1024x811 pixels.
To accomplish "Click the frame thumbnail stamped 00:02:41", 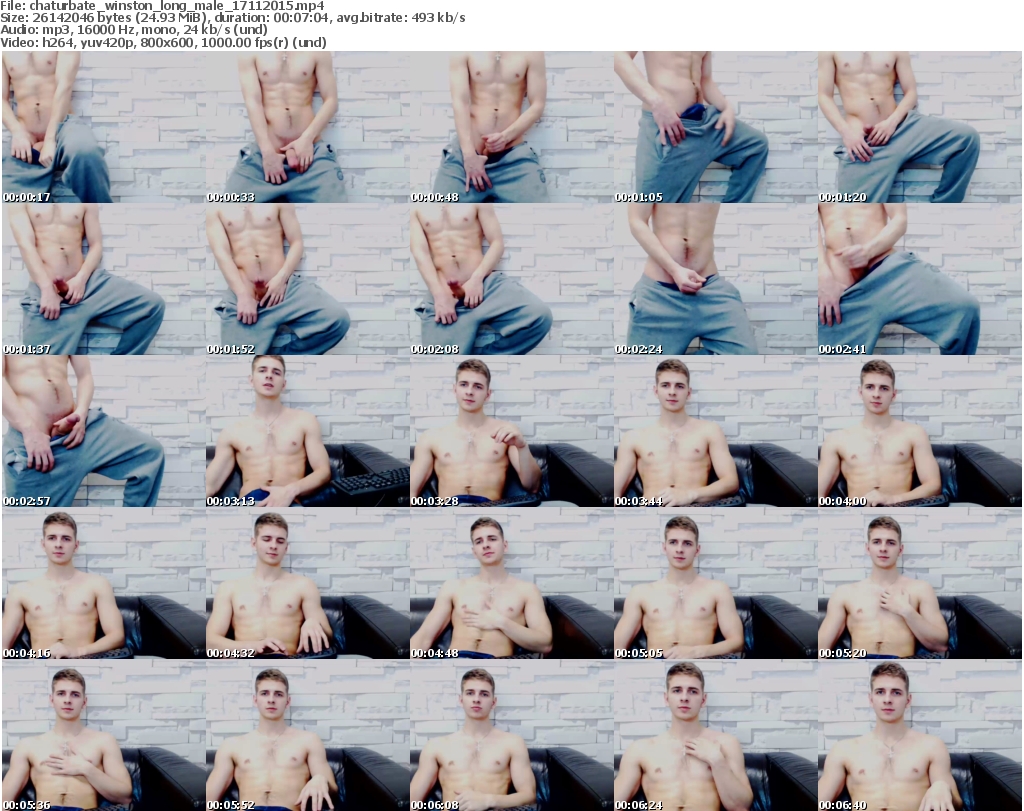I will point(920,279).
